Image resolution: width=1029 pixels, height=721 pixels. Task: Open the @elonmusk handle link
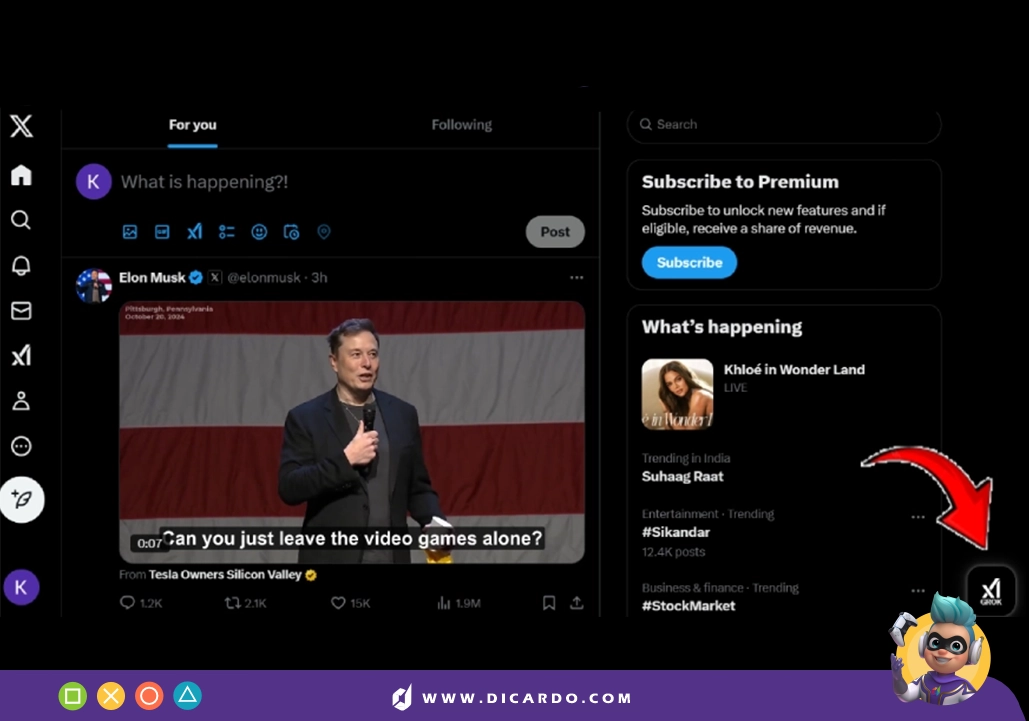(264, 278)
